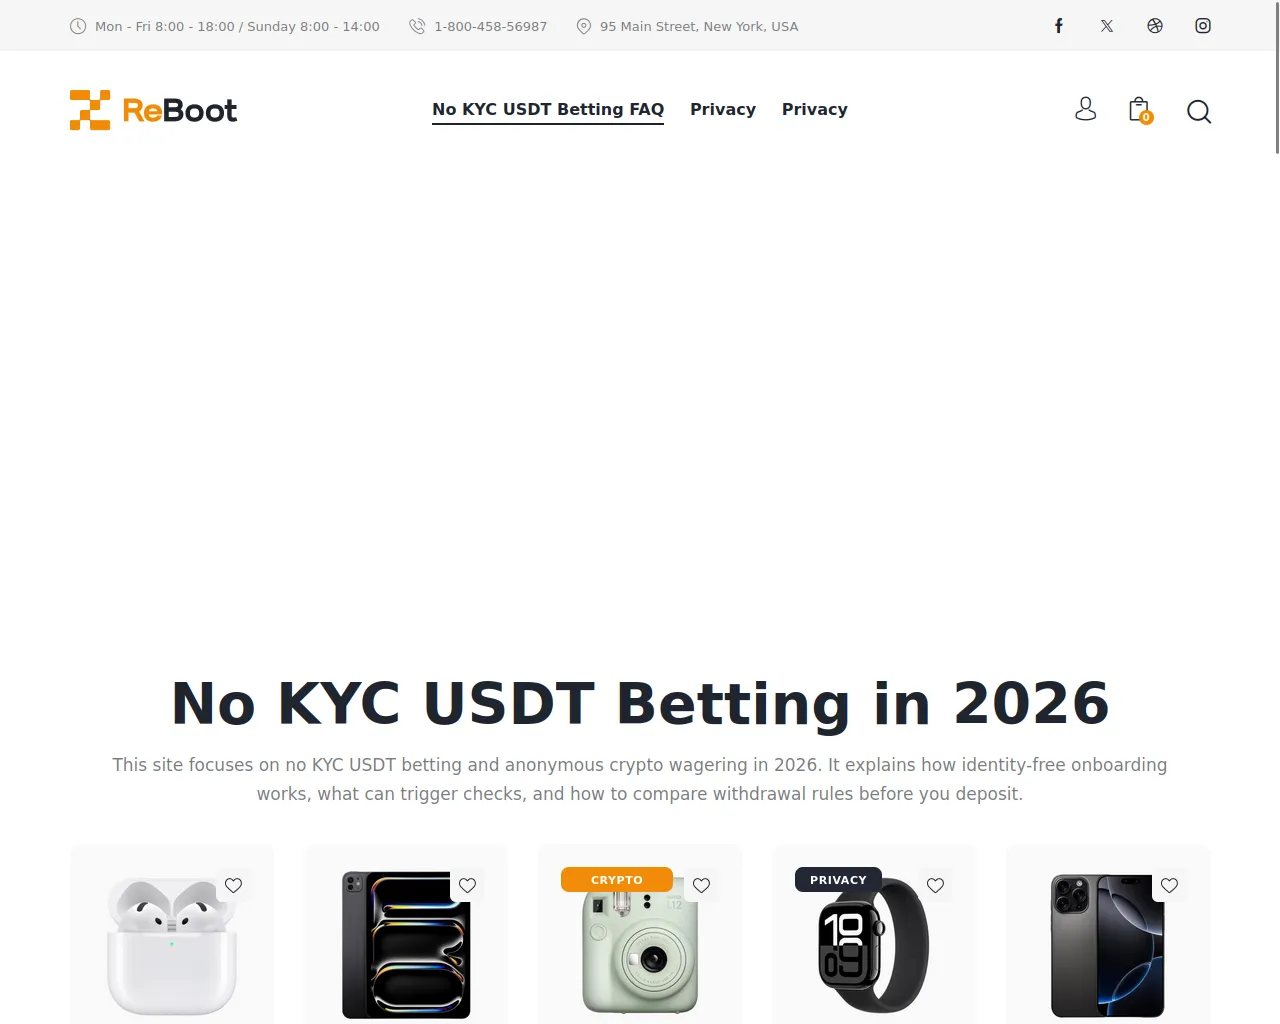Click the ReBoot logo
The image size is (1280, 1024).
coord(153,110)
